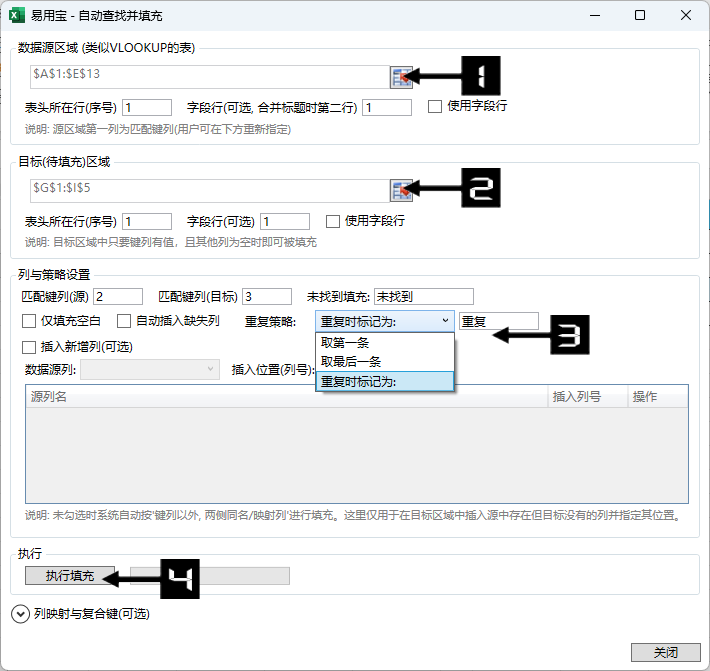This screenshot has width=710, height=671.
Task: Check the 仅填充空白 option
Action: click(x=29, y=321)
